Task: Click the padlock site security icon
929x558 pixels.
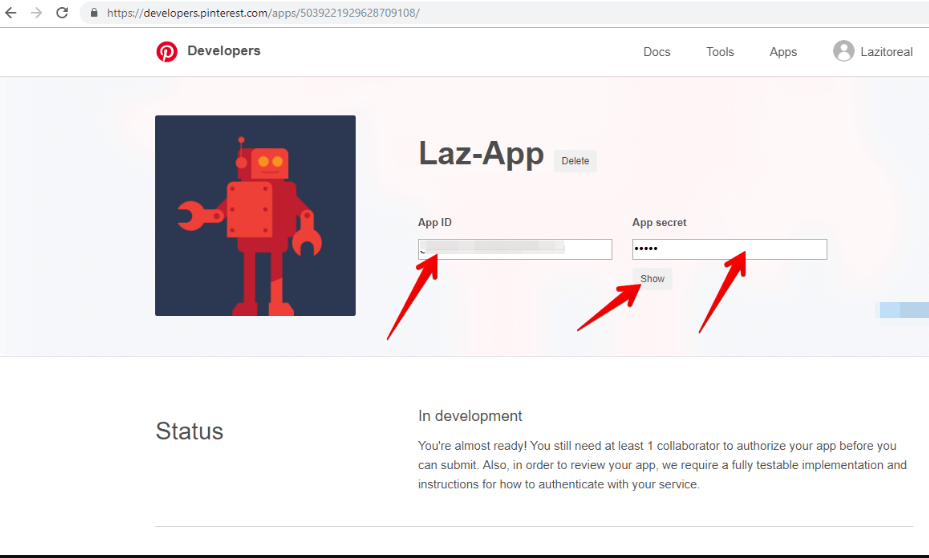Action: [x=94, y=12]
